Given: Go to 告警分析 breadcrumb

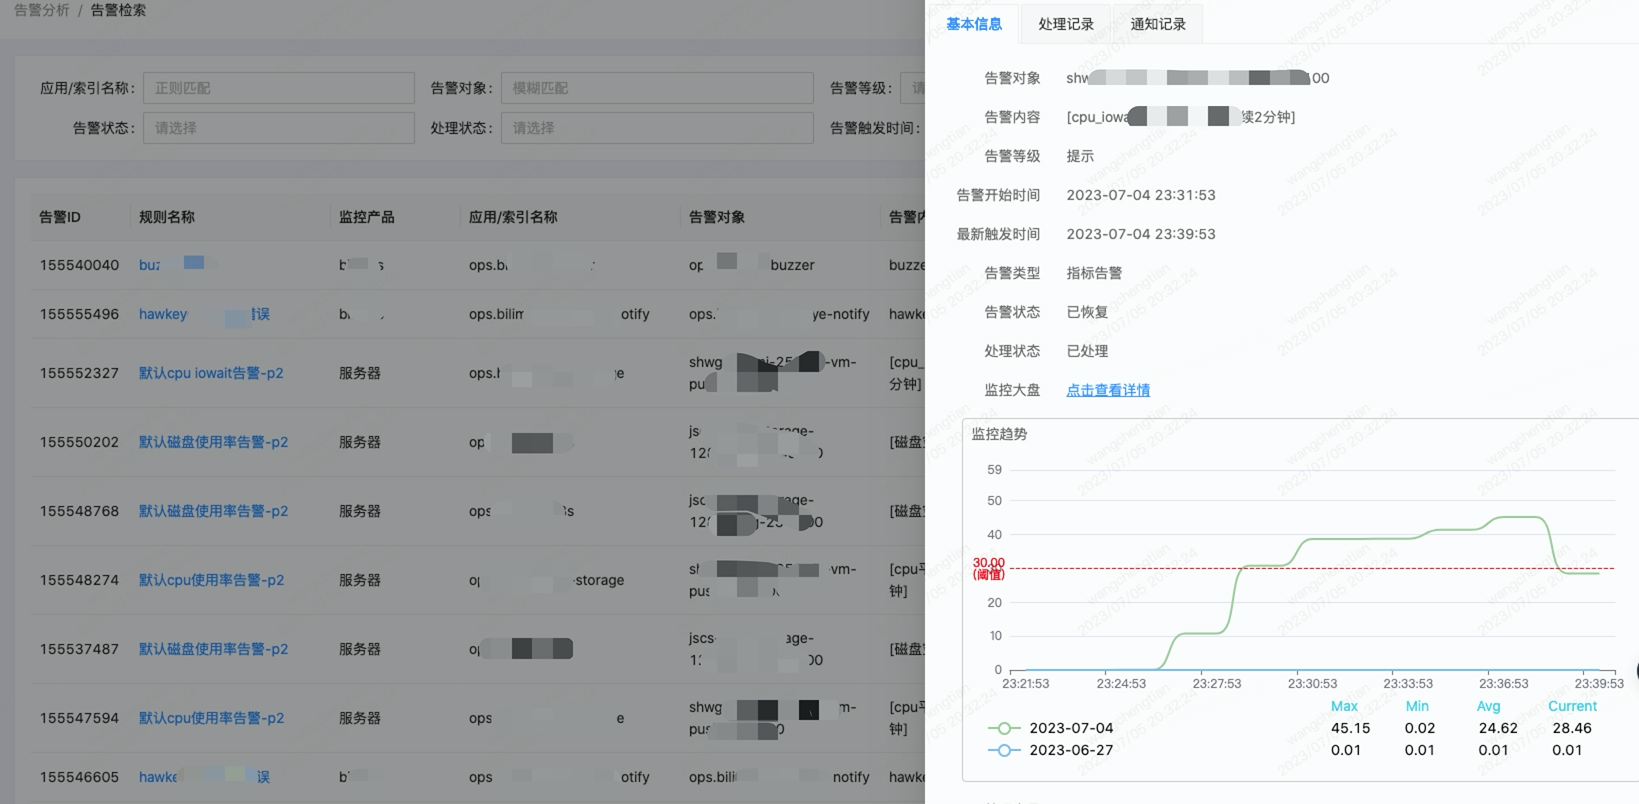Looking at the screenshot, I should (x=42, y=10).
